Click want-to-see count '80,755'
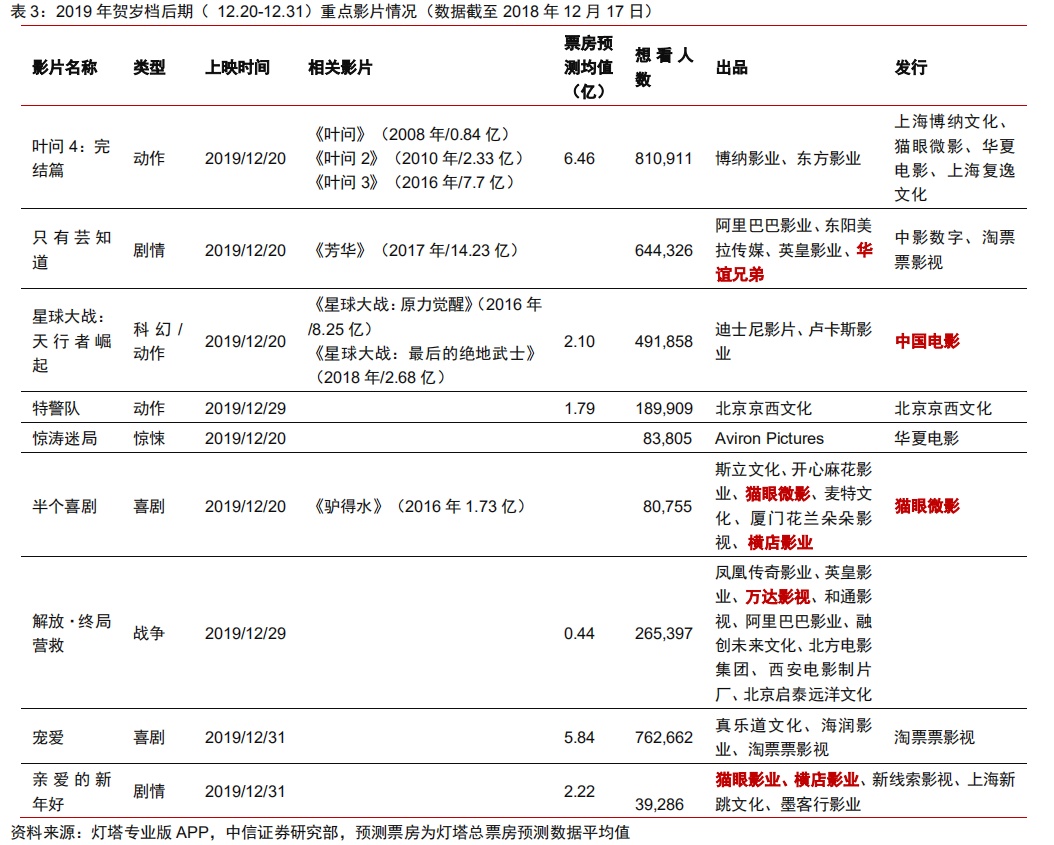Viewport: 1054px width, 845px height. [x=667, y=506]
